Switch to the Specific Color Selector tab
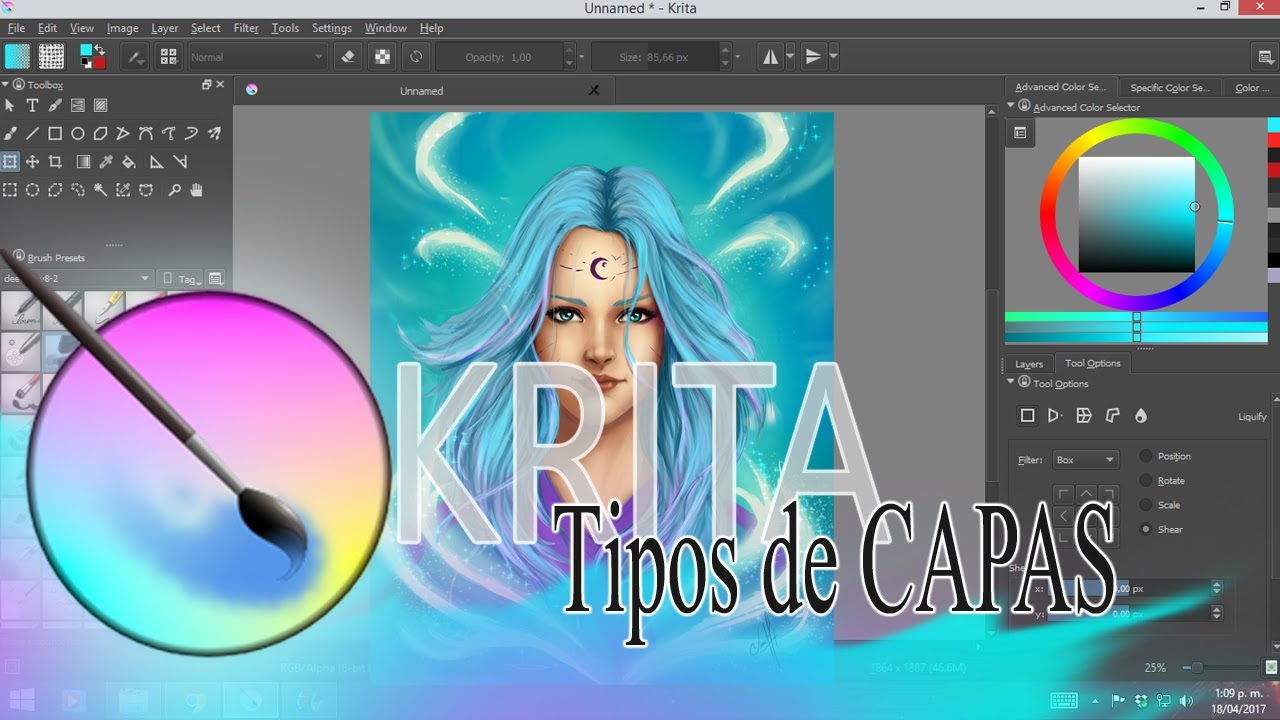 point(1169,88)
